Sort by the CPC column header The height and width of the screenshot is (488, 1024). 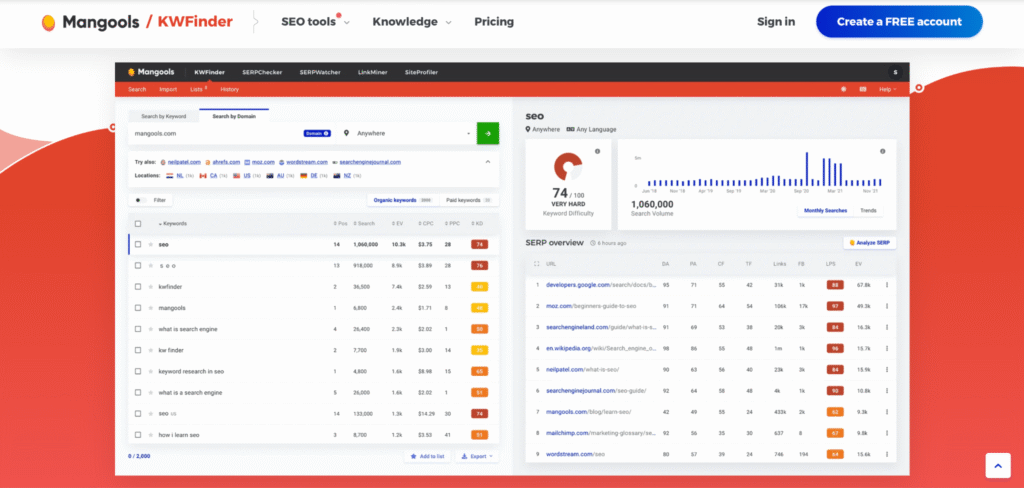tap(425, 223)
